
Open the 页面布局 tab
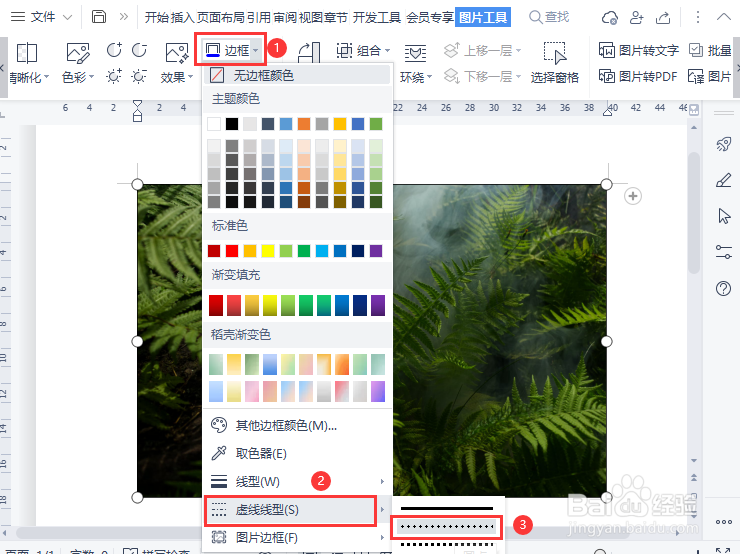coord(221,17)
